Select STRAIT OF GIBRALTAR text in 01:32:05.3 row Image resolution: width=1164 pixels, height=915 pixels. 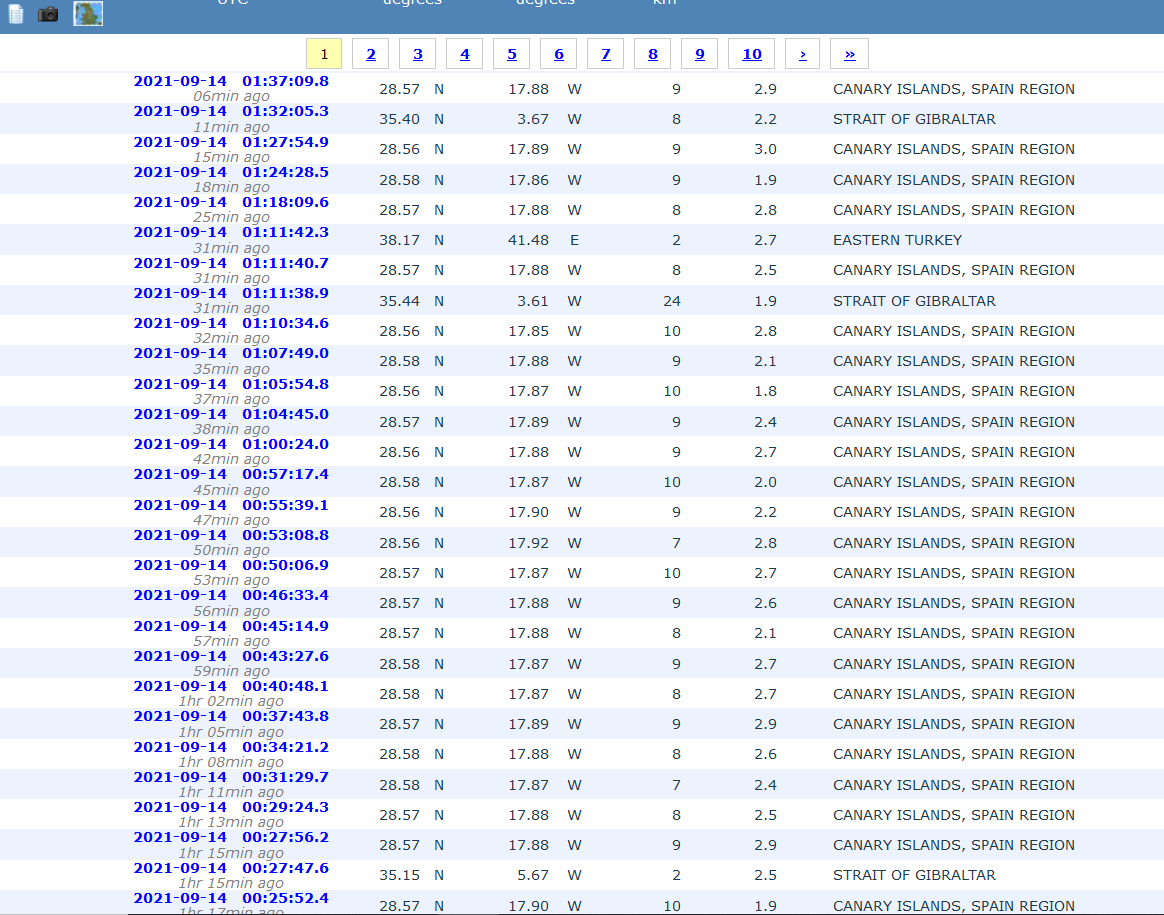914,119
